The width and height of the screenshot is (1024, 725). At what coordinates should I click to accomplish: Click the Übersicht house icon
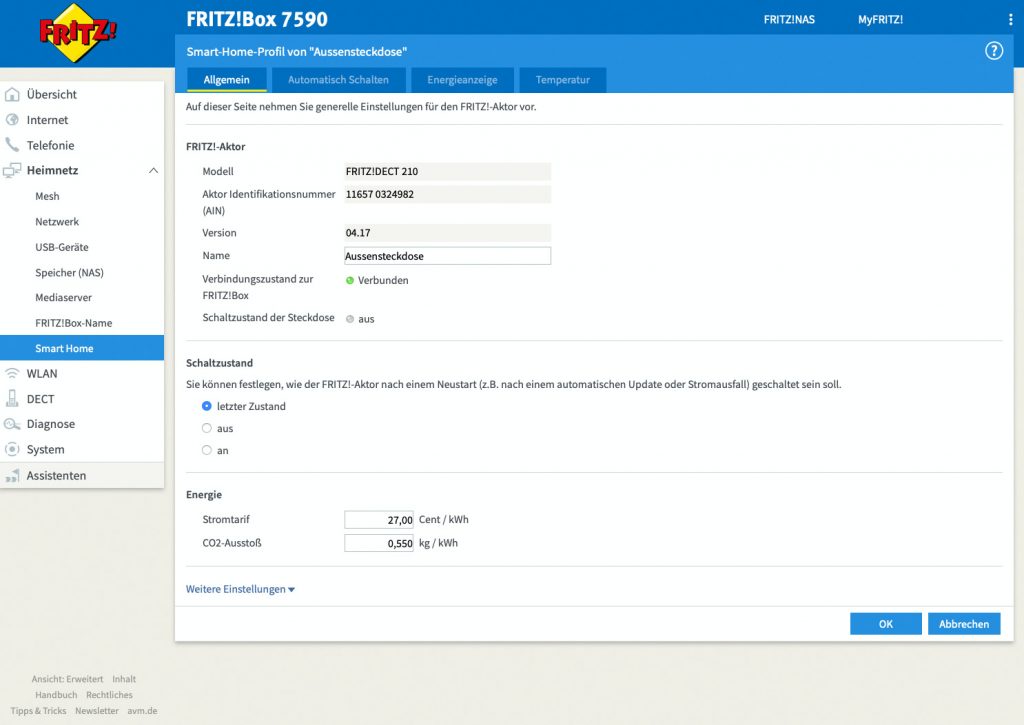[x=12, y=95]
